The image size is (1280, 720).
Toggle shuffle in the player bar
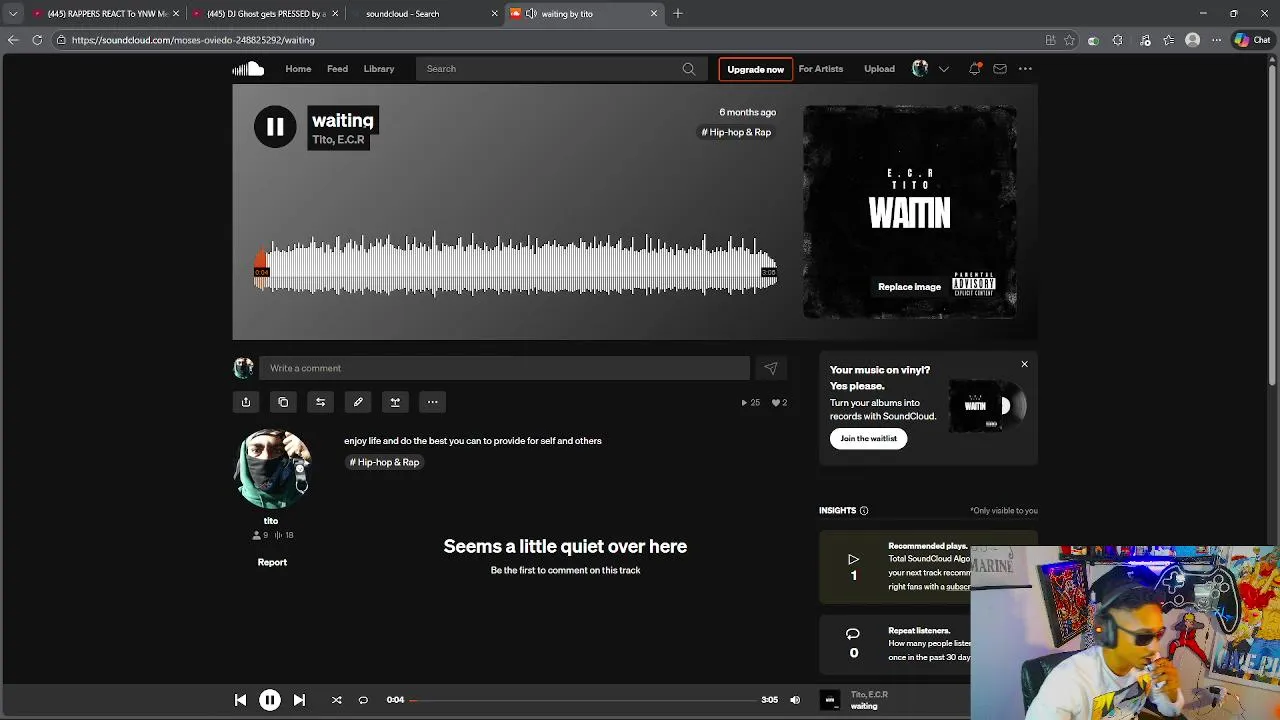point(336,700)
